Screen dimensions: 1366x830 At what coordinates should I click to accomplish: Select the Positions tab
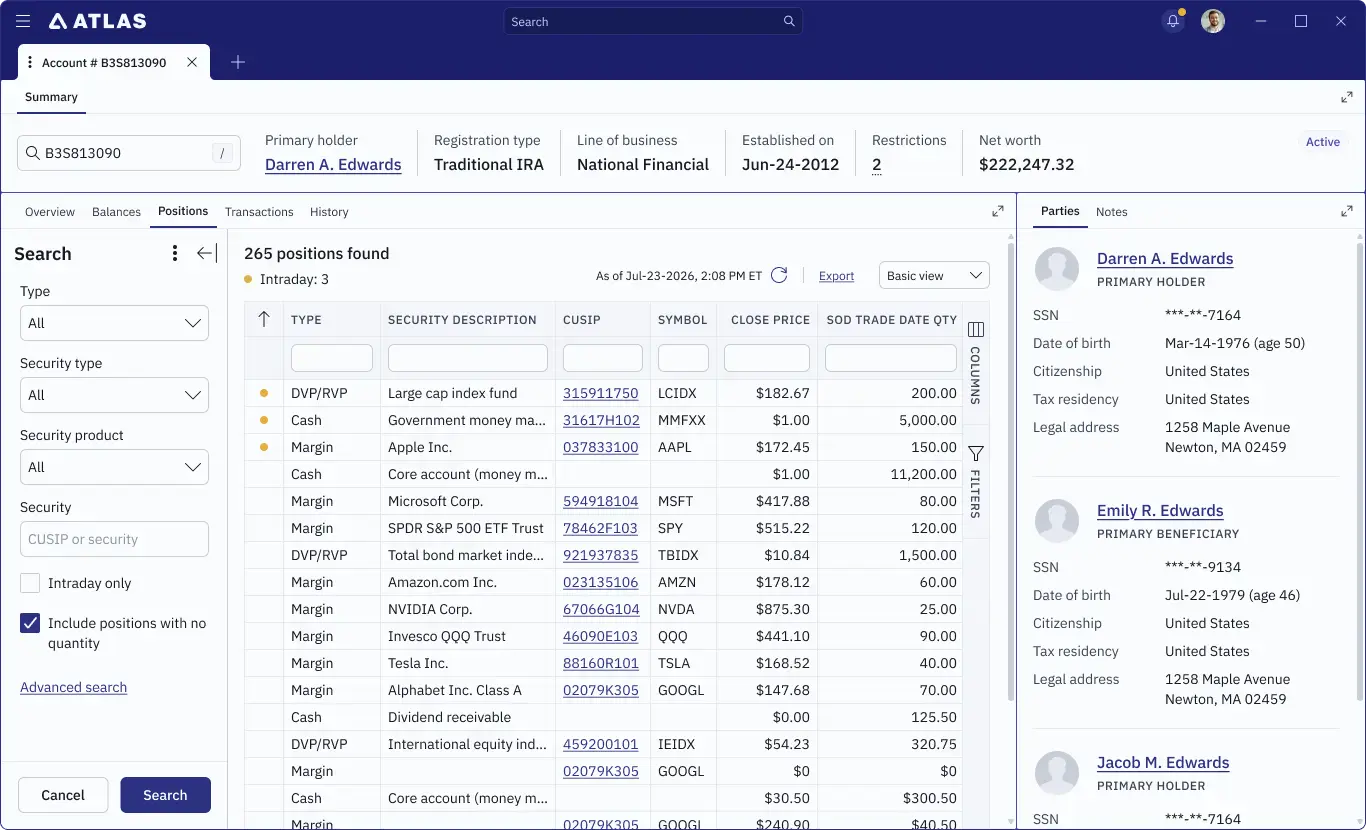(x=183, y=211)
